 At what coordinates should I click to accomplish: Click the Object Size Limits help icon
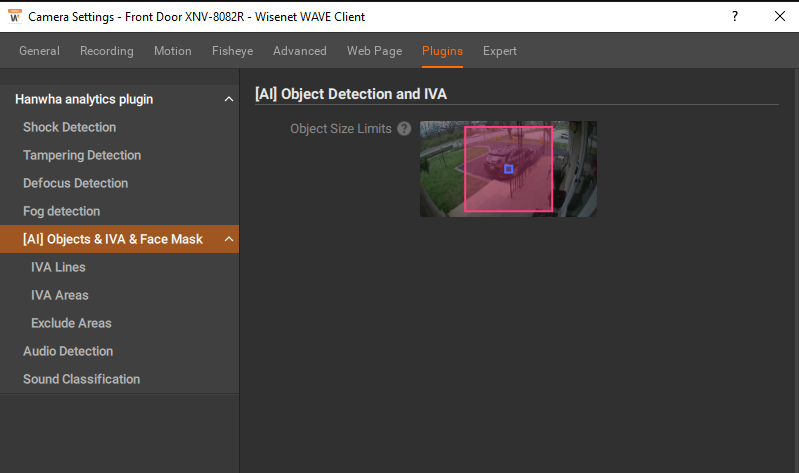404,128
